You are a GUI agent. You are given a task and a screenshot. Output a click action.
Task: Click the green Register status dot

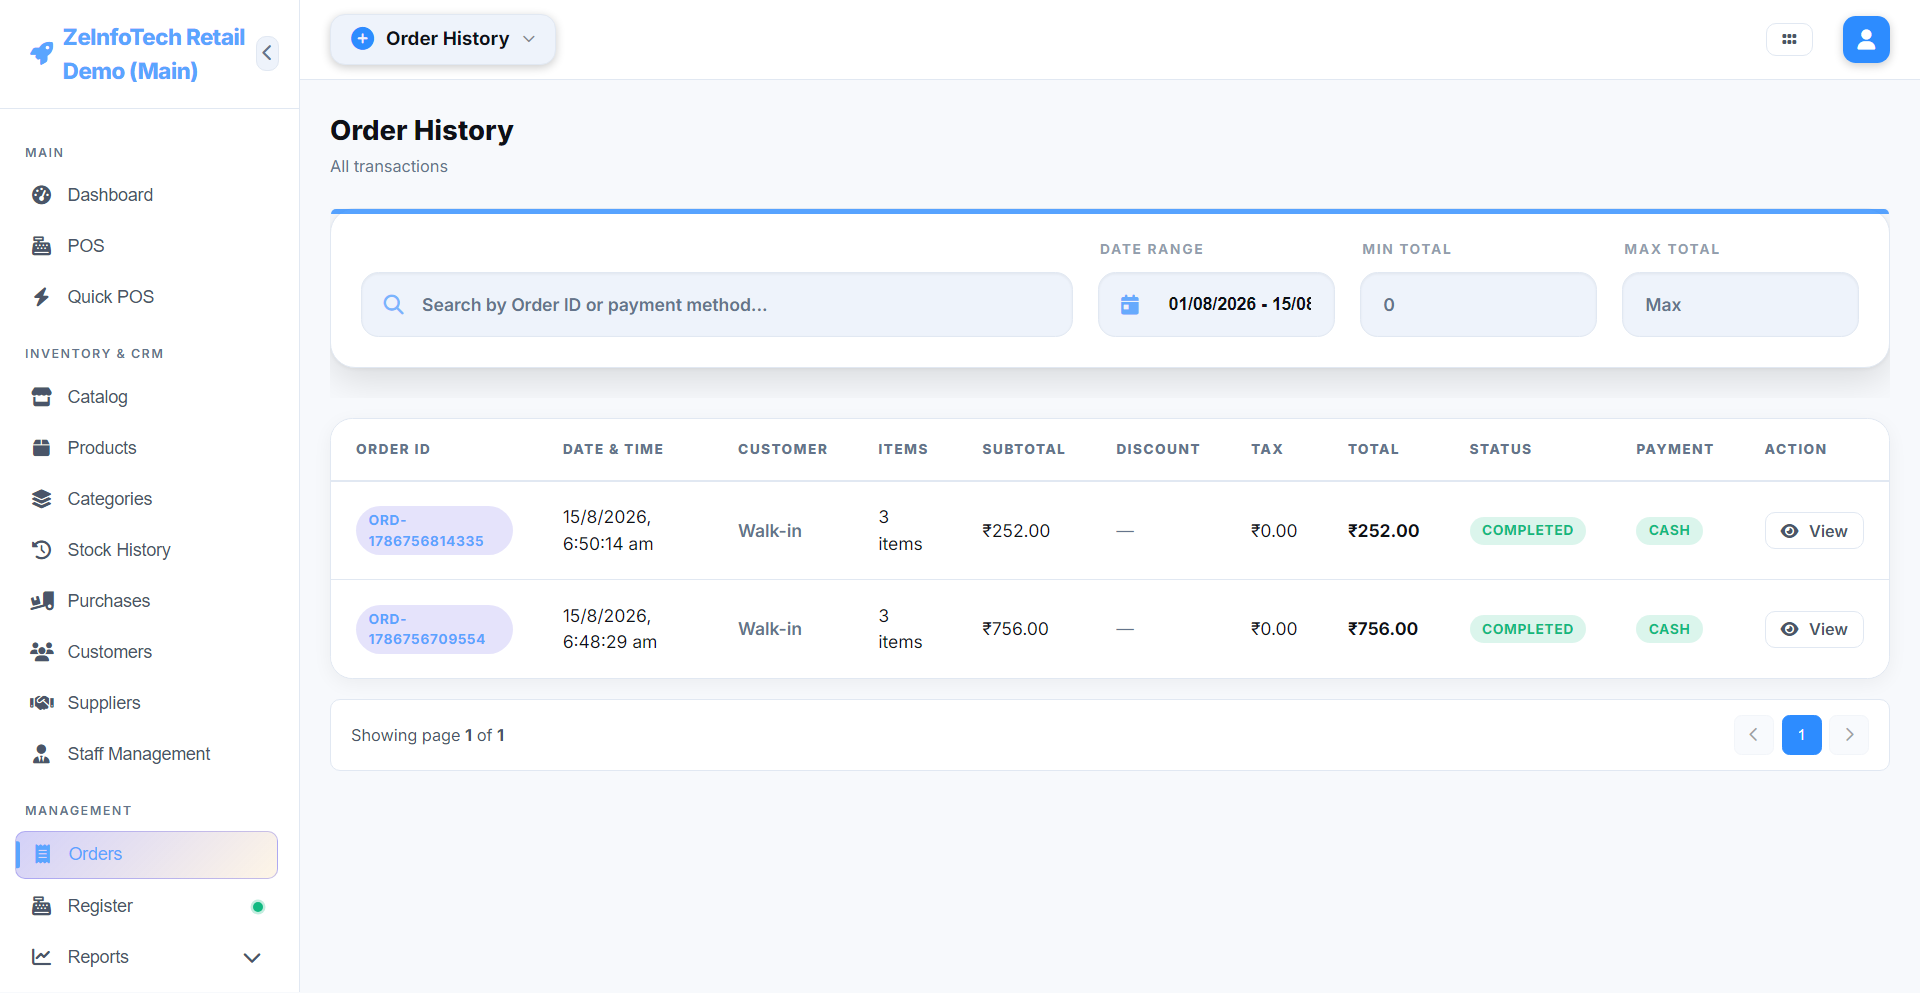(258, 907)
